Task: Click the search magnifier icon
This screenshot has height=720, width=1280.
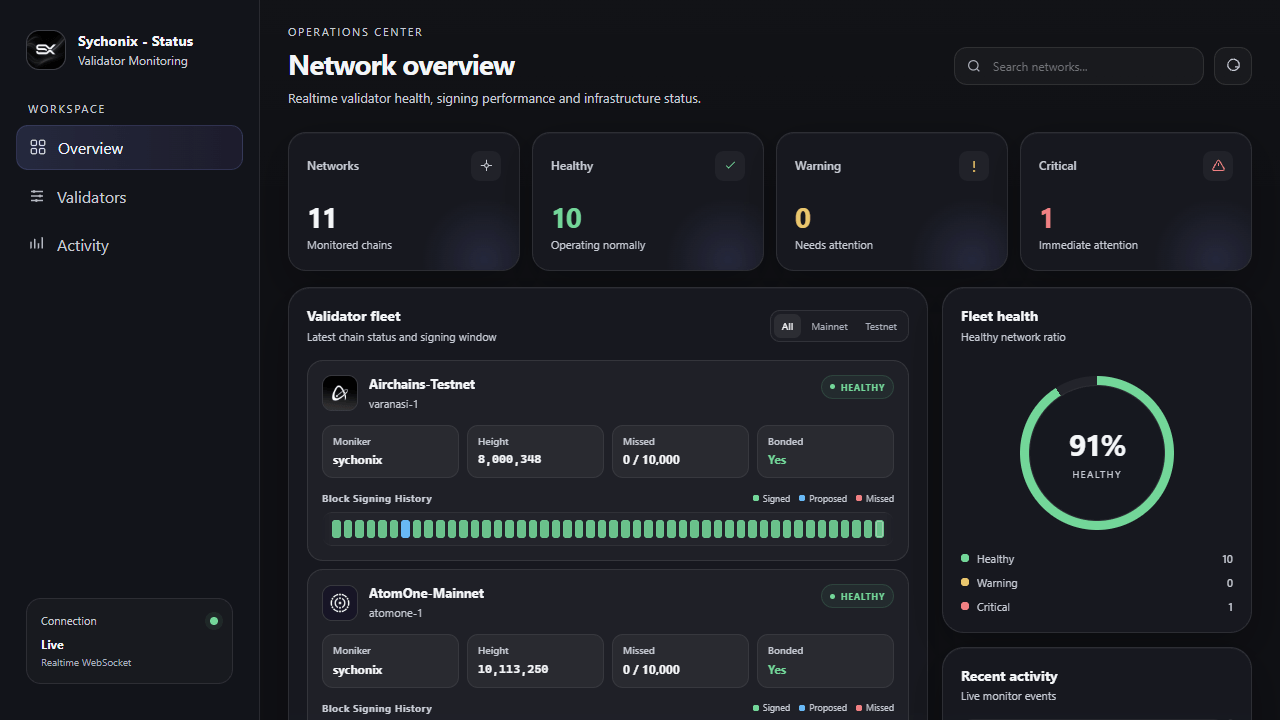Action: point(974,66)
